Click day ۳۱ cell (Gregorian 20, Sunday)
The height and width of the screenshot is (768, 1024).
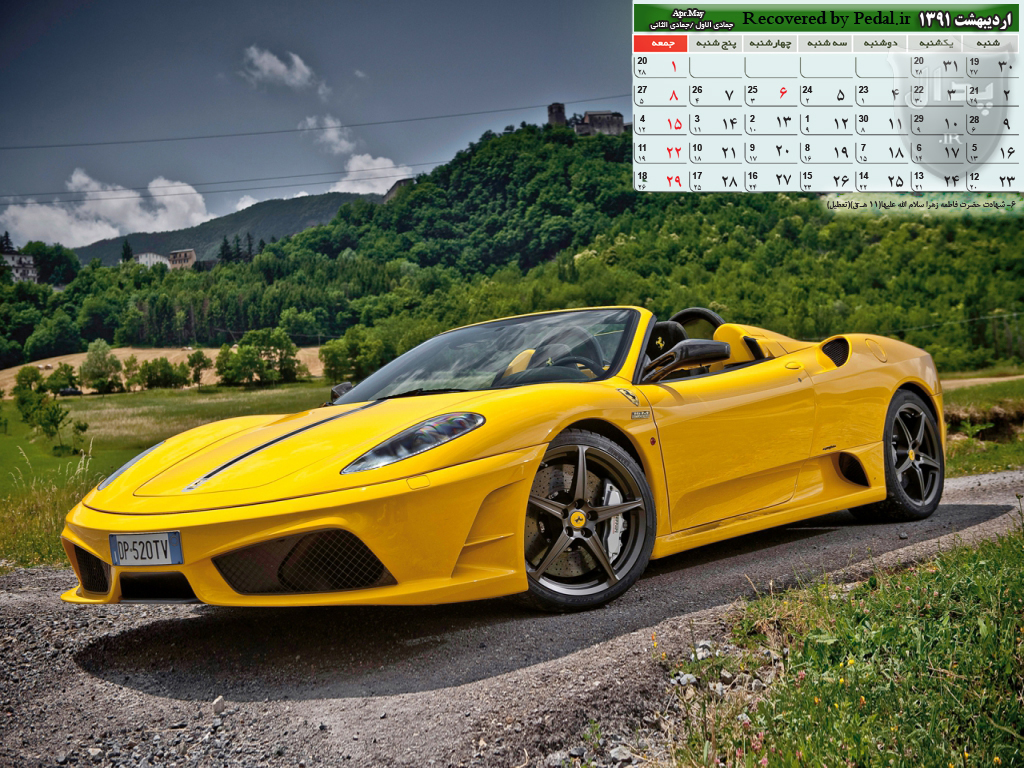click(937, 66)
